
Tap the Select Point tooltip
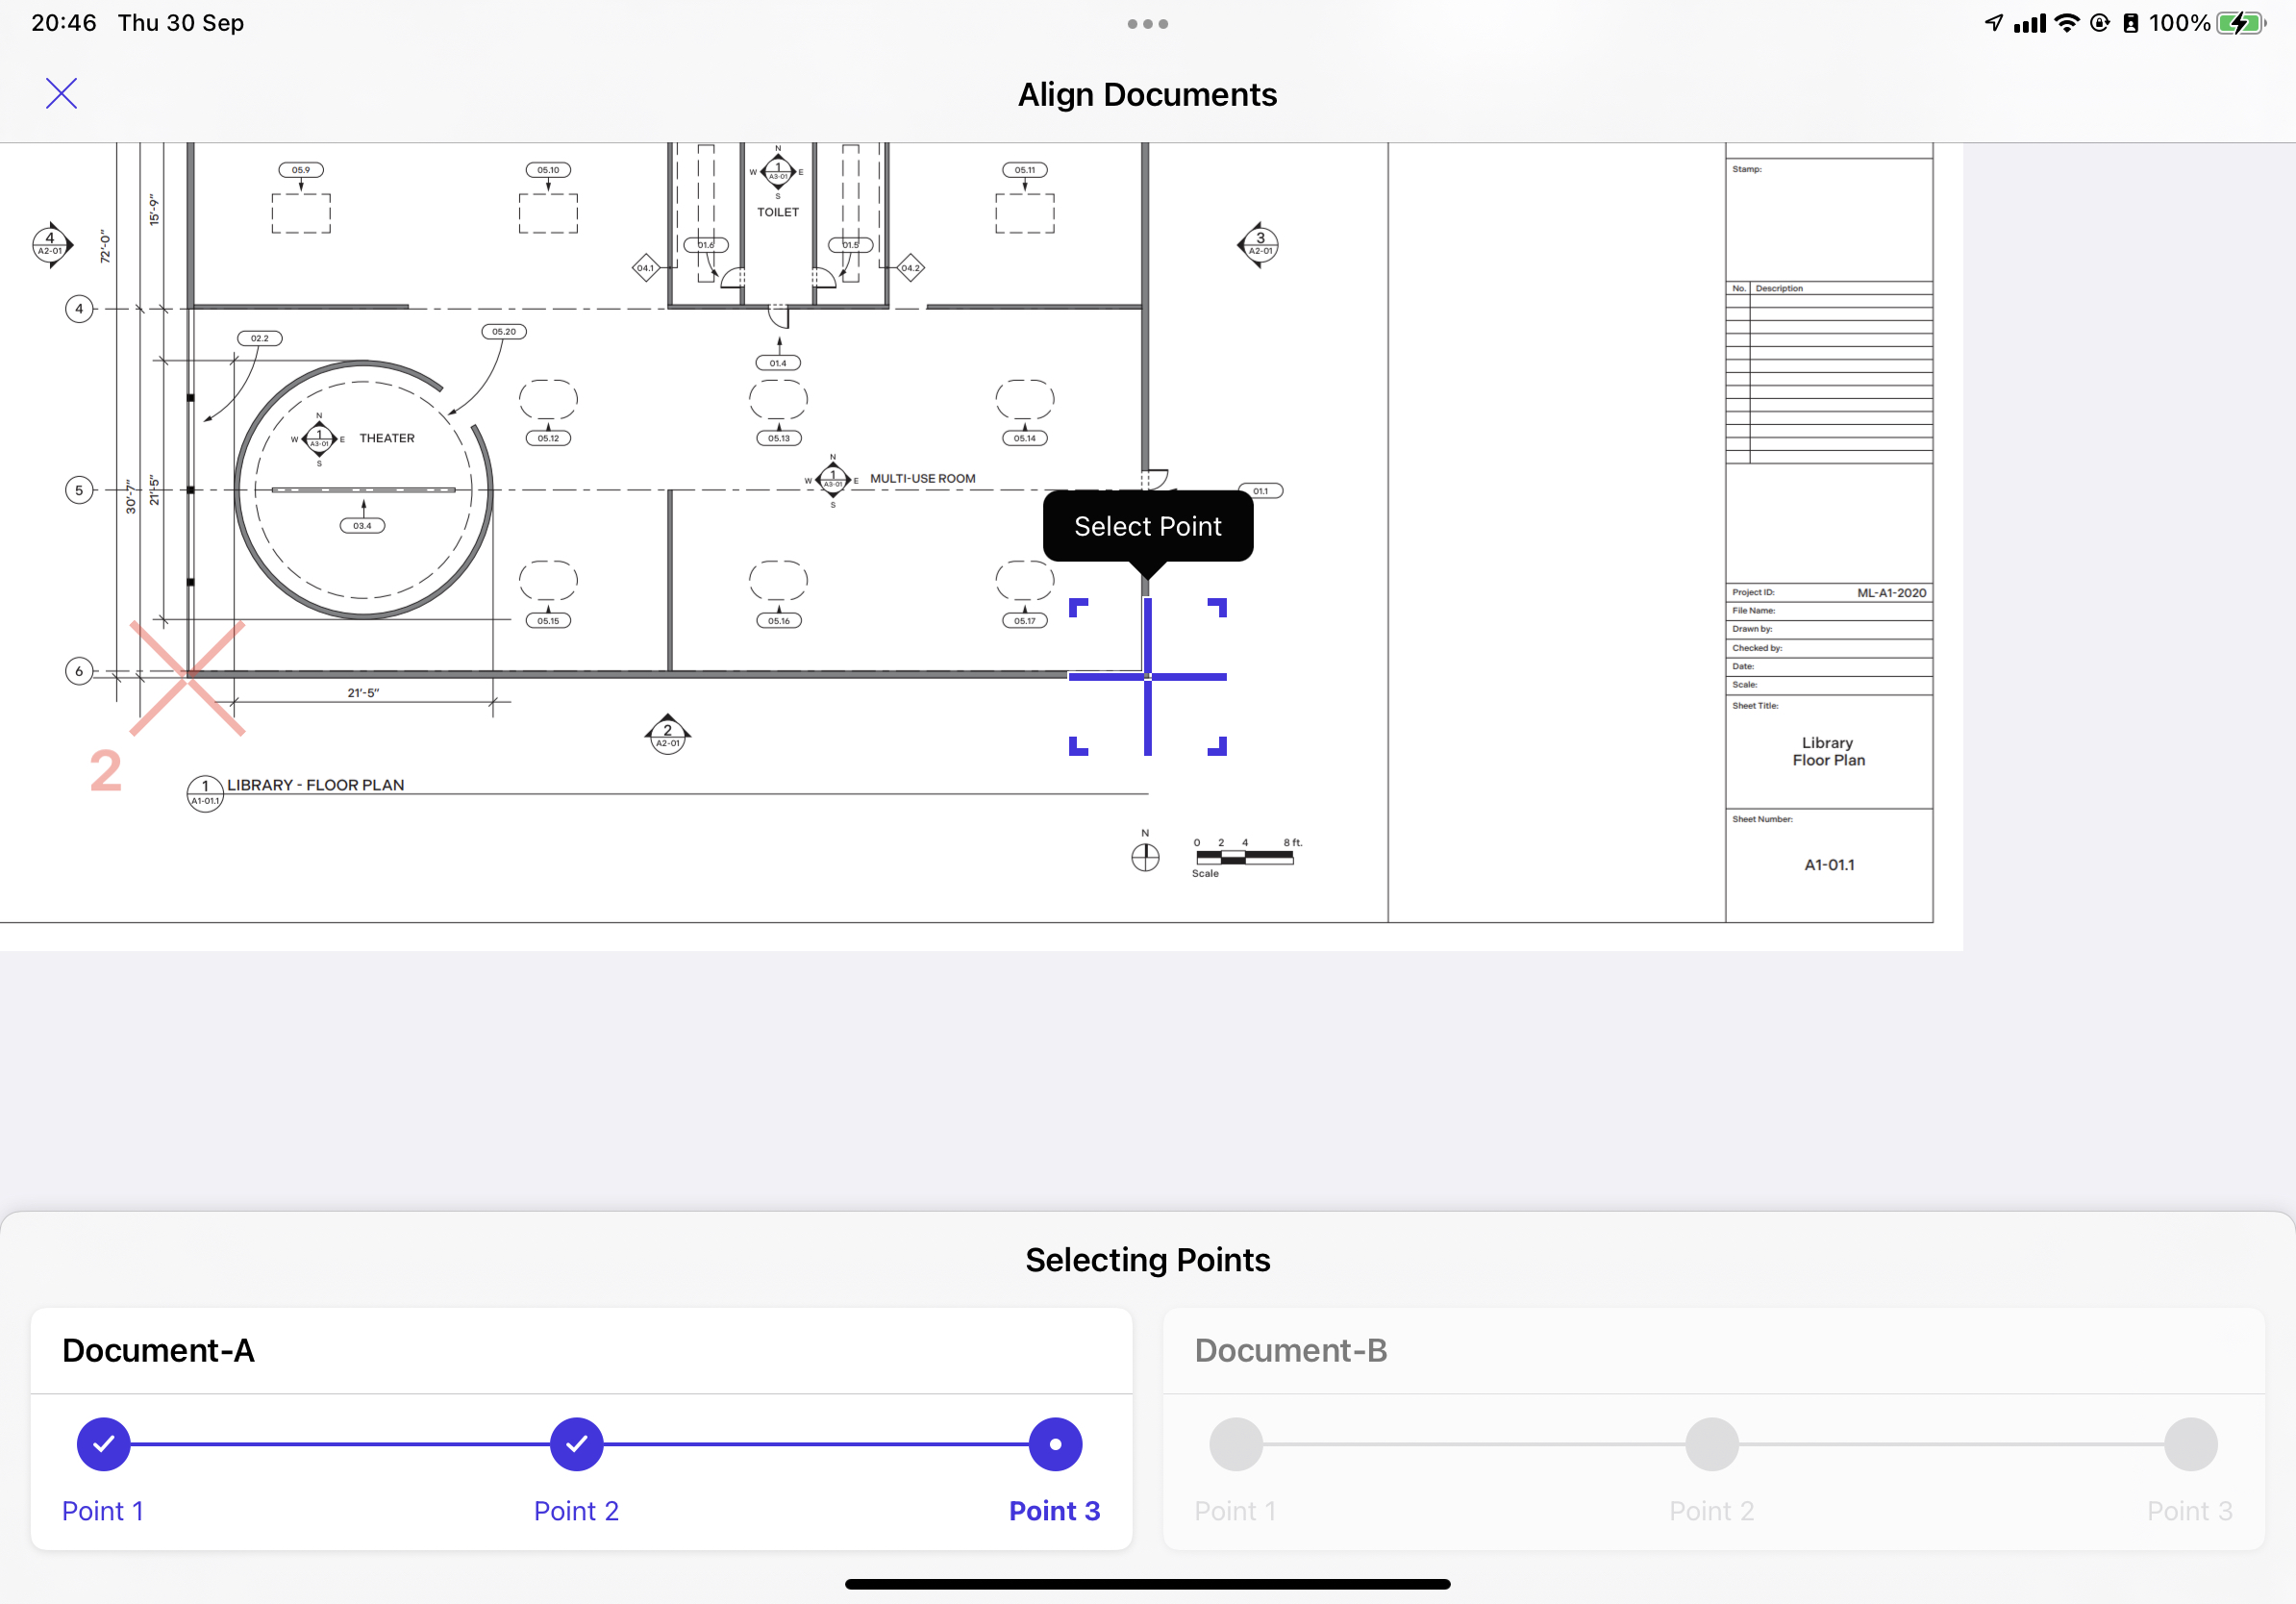[1147, 526]
